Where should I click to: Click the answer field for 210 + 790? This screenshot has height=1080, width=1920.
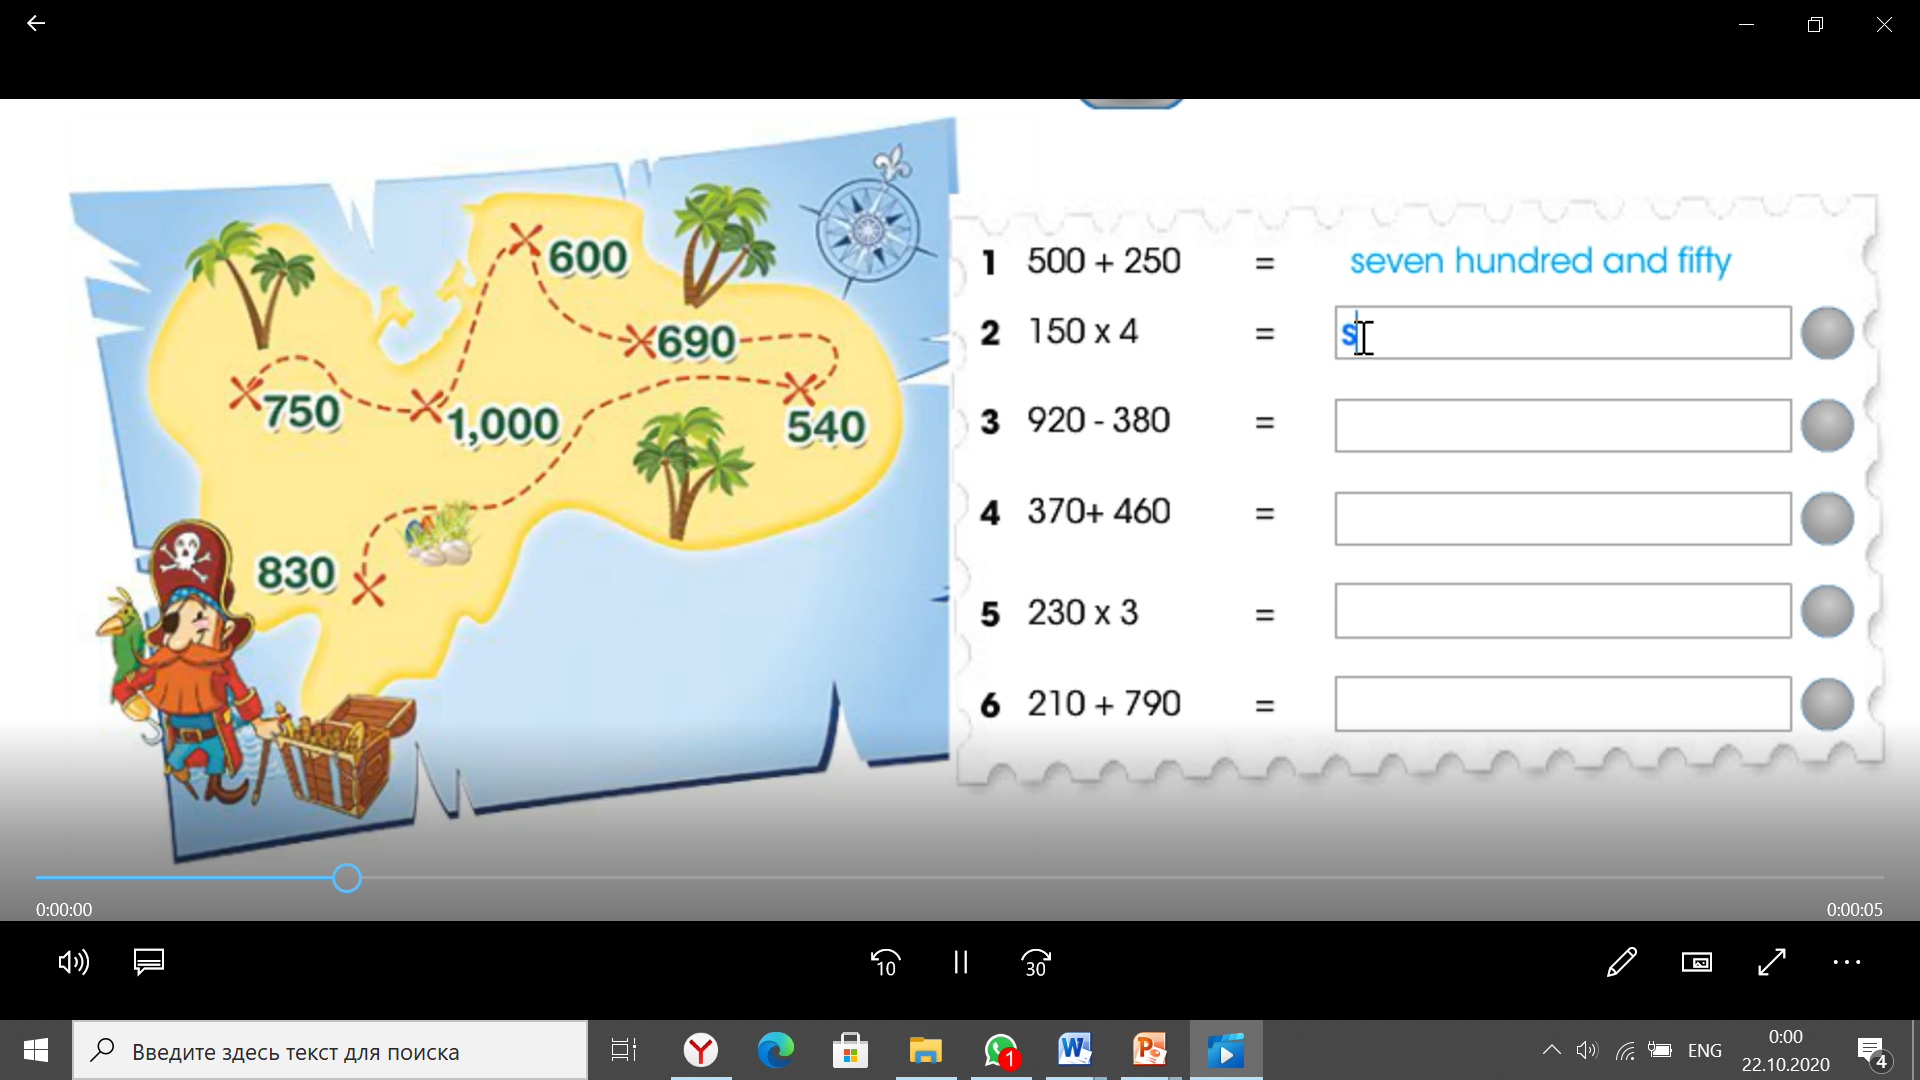coord(1562,704)
